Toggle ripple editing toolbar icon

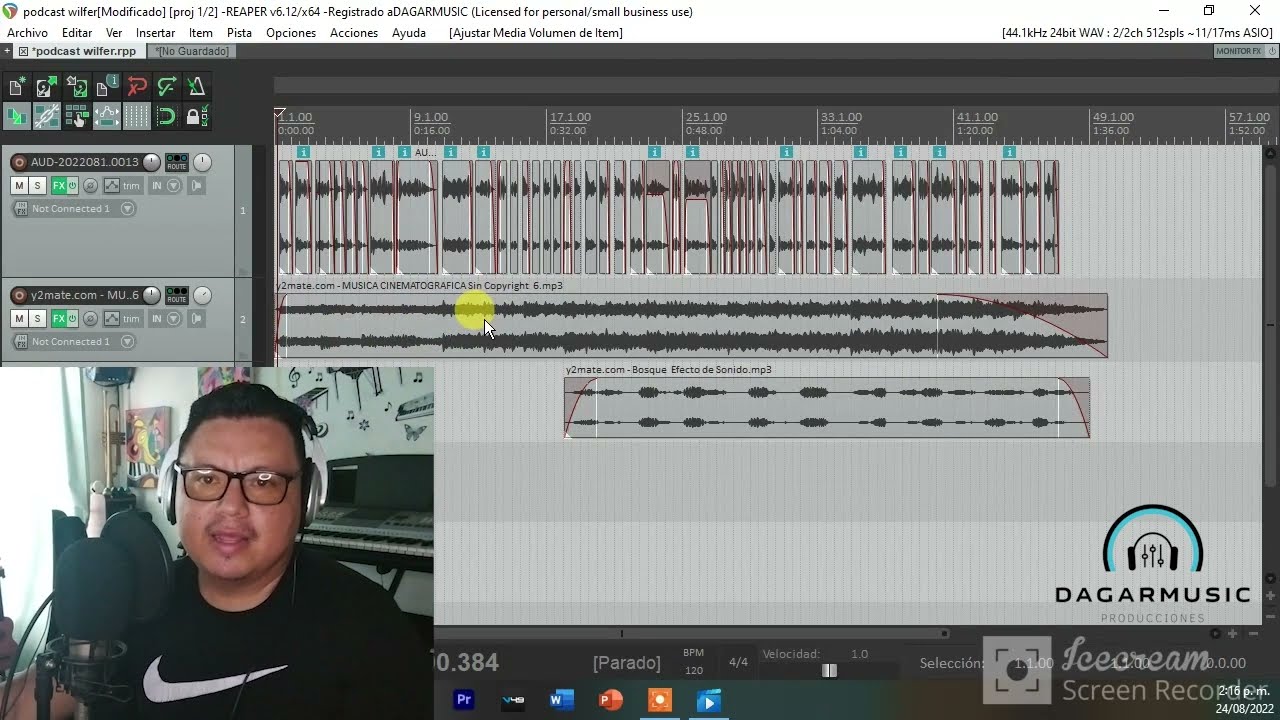(x=77, y=116)
